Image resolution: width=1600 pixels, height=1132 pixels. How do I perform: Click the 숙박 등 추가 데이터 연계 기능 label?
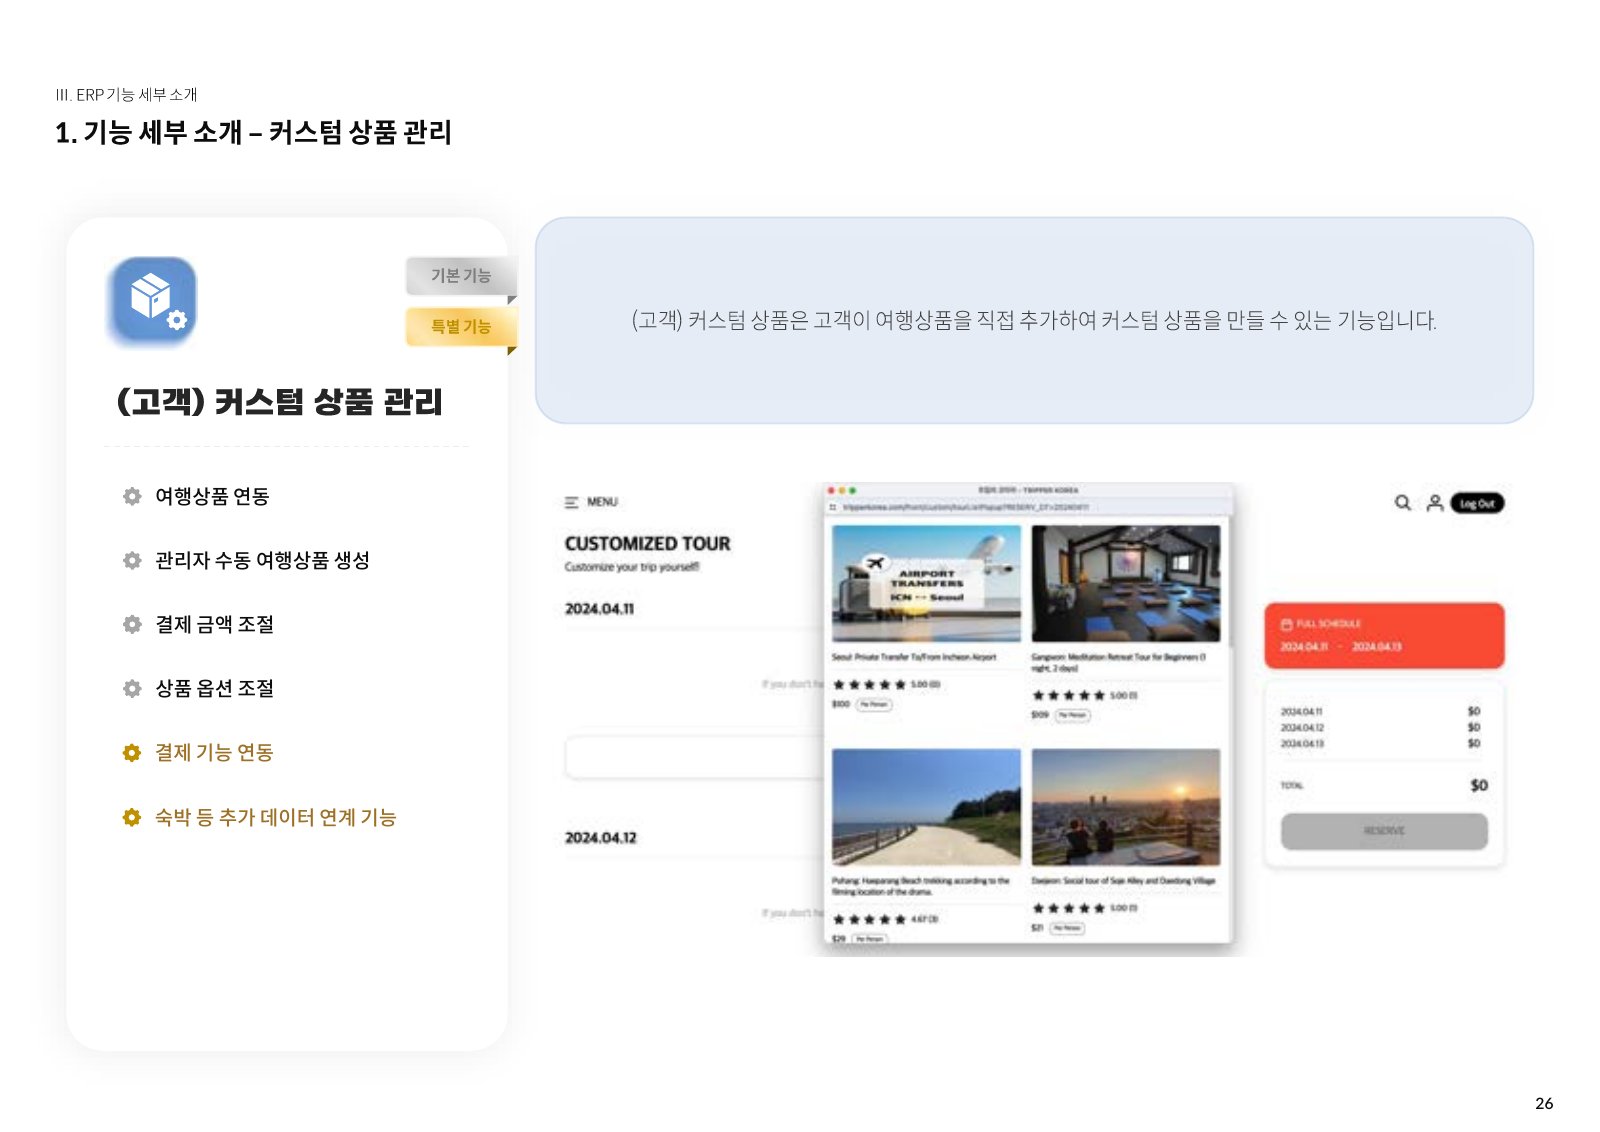[x=276, y=817]
